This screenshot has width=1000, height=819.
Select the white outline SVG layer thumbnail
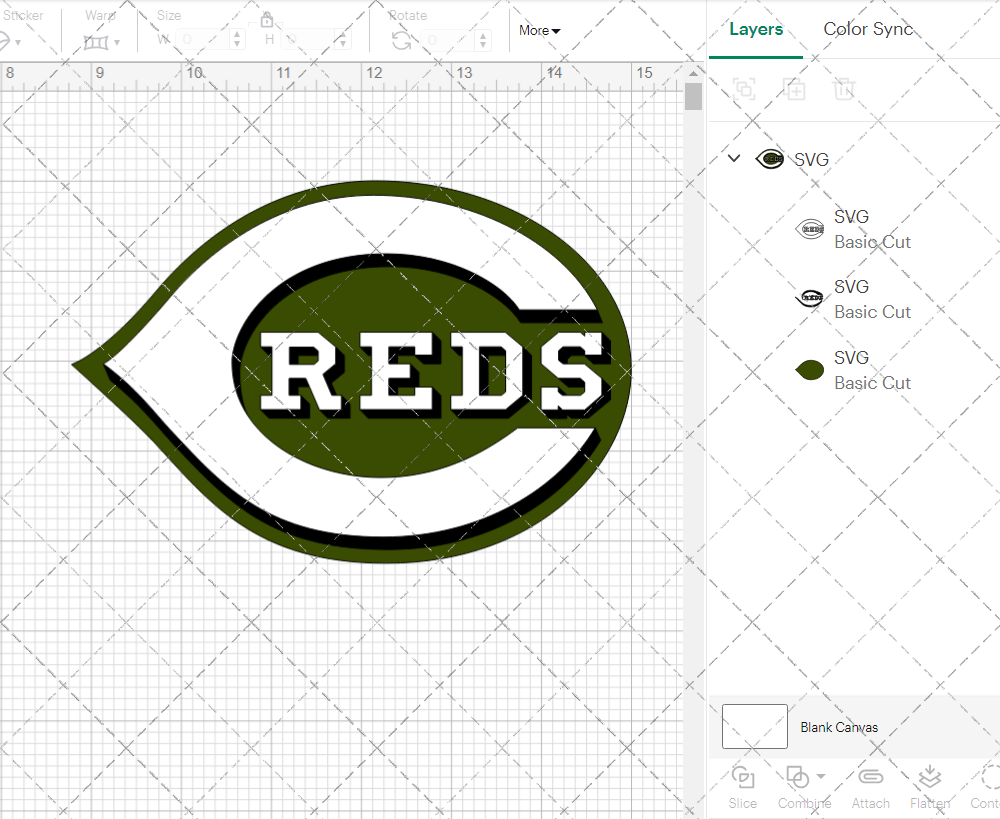(x=810, y=228)
